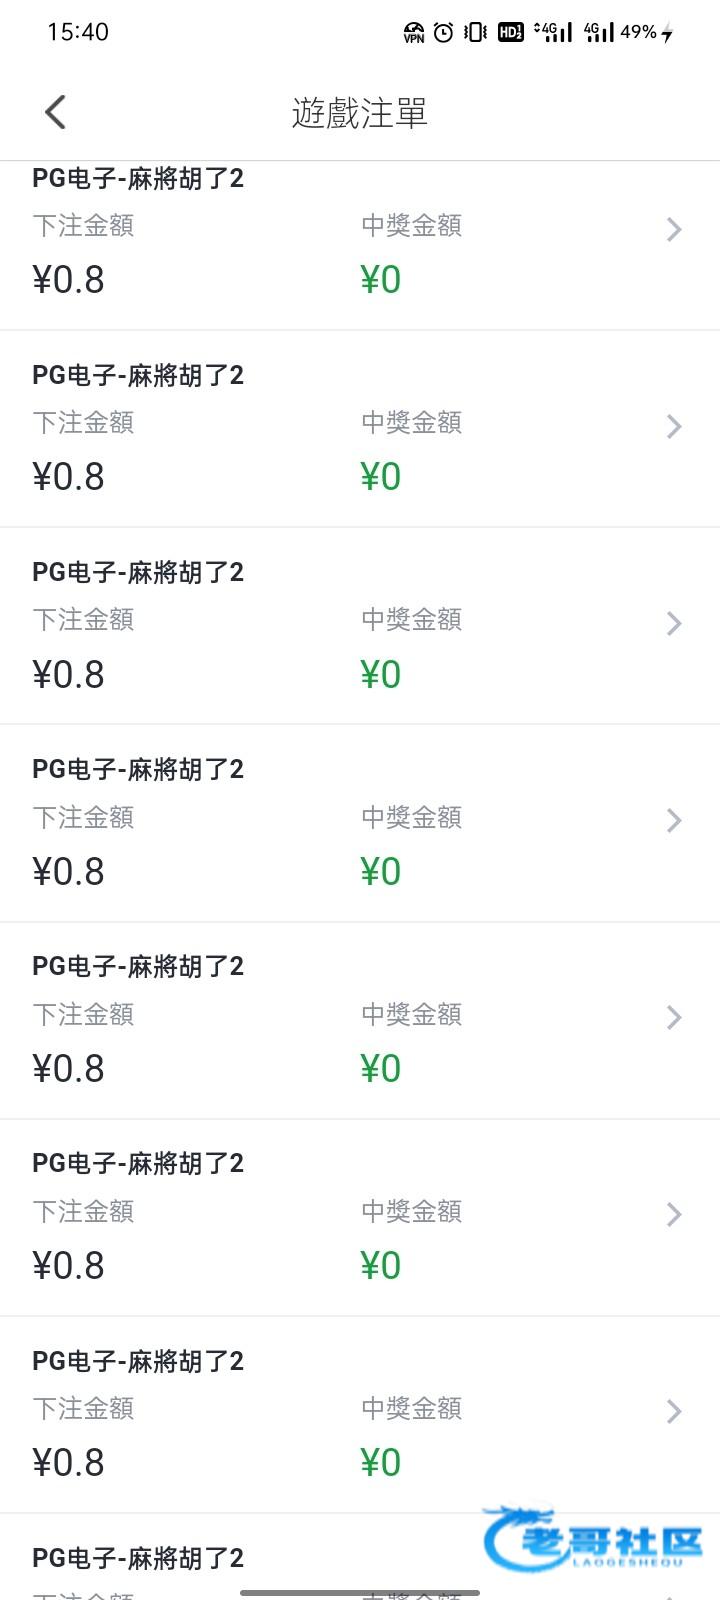Click the 老哥社区 dragon logo watermark
Screen dimensions: 720x1600
point(593,1541)
